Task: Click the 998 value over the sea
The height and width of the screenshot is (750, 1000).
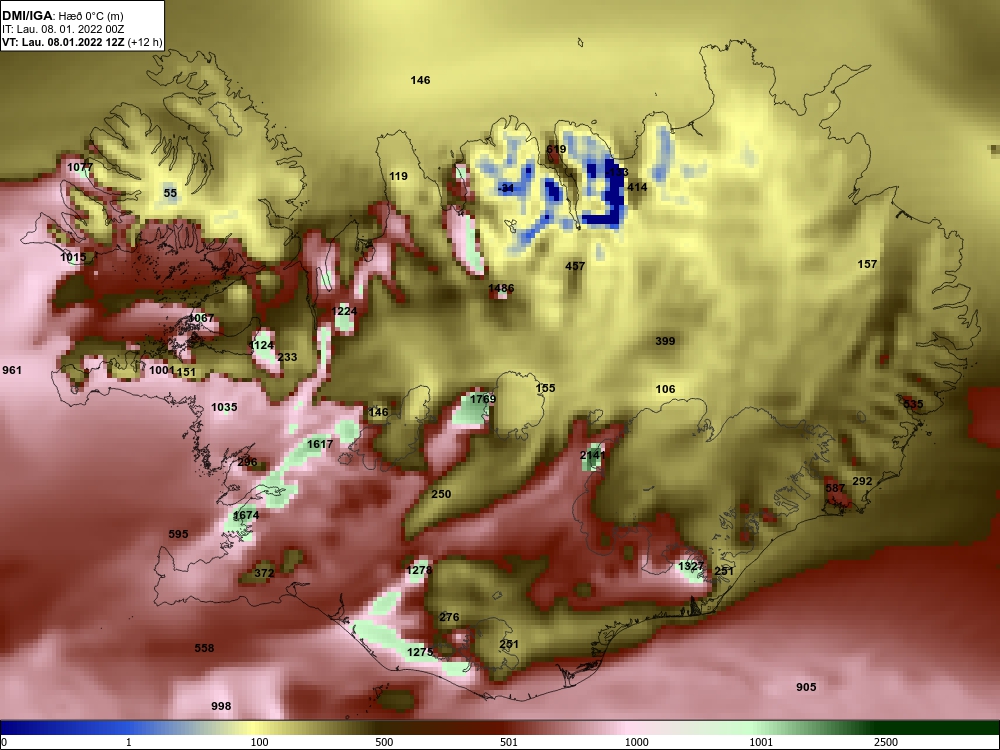Action: point(221,706)
